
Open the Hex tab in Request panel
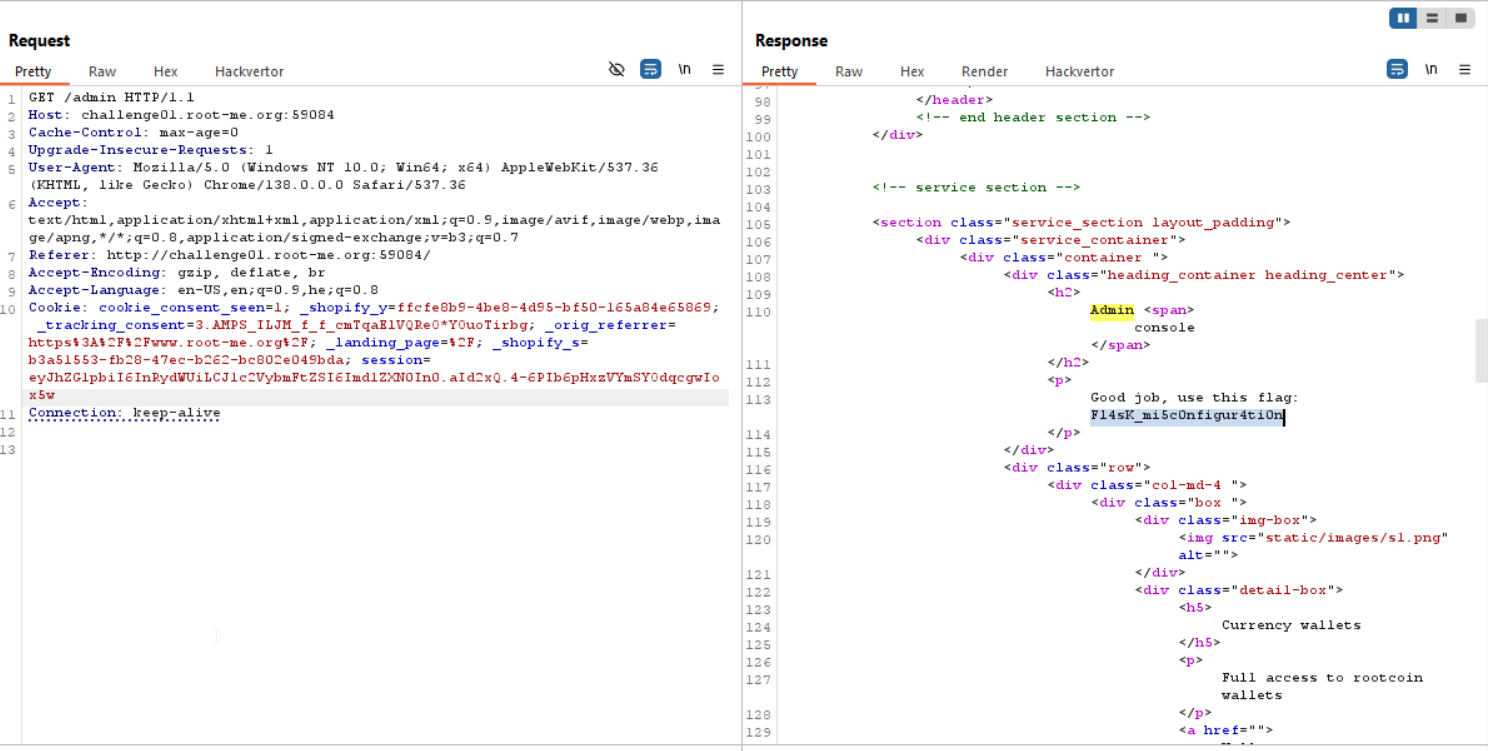point(165,71)
